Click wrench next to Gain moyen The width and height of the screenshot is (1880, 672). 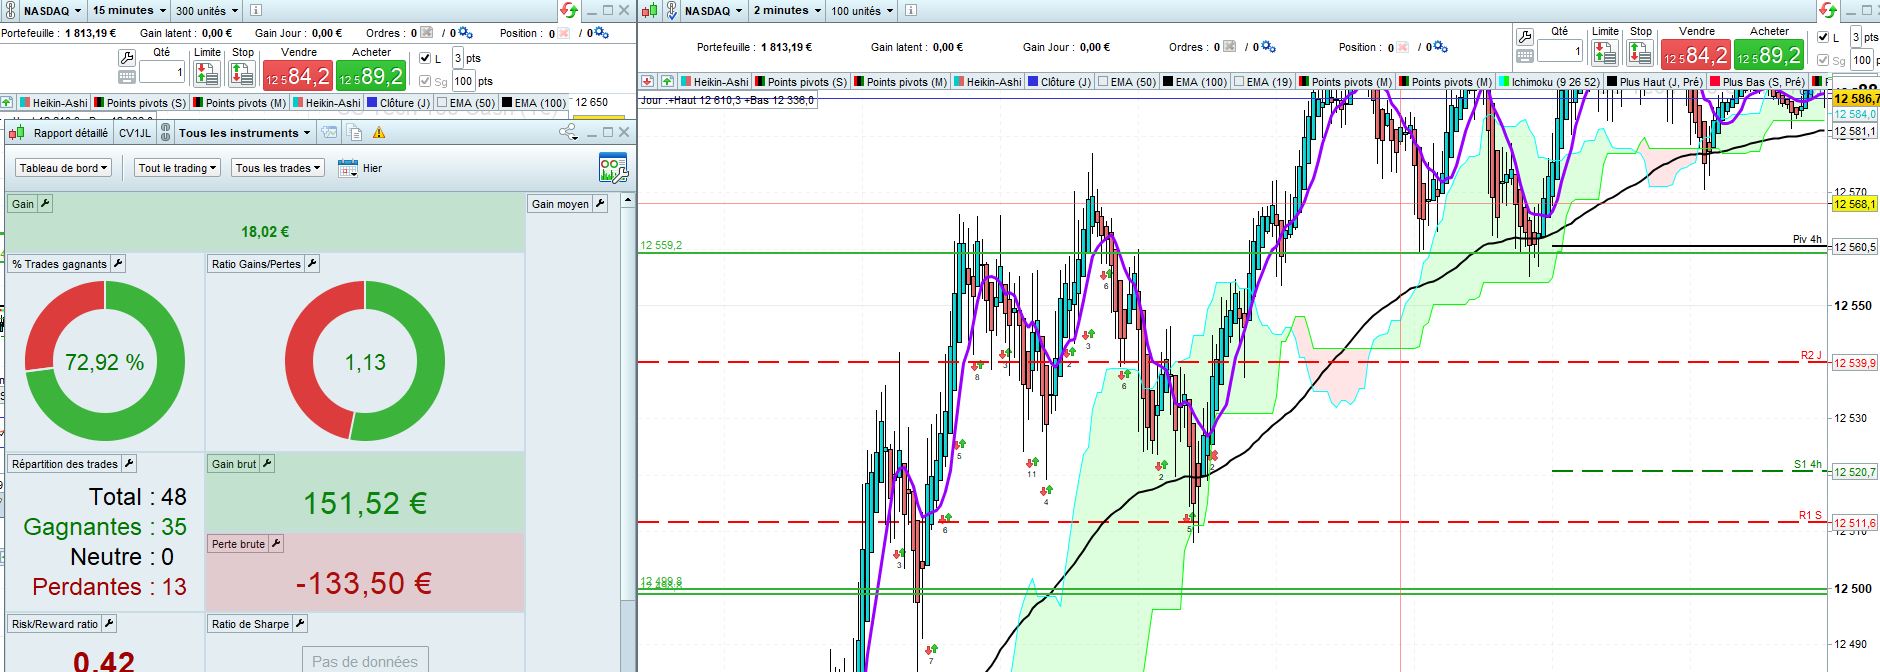[x=600, y=204]
